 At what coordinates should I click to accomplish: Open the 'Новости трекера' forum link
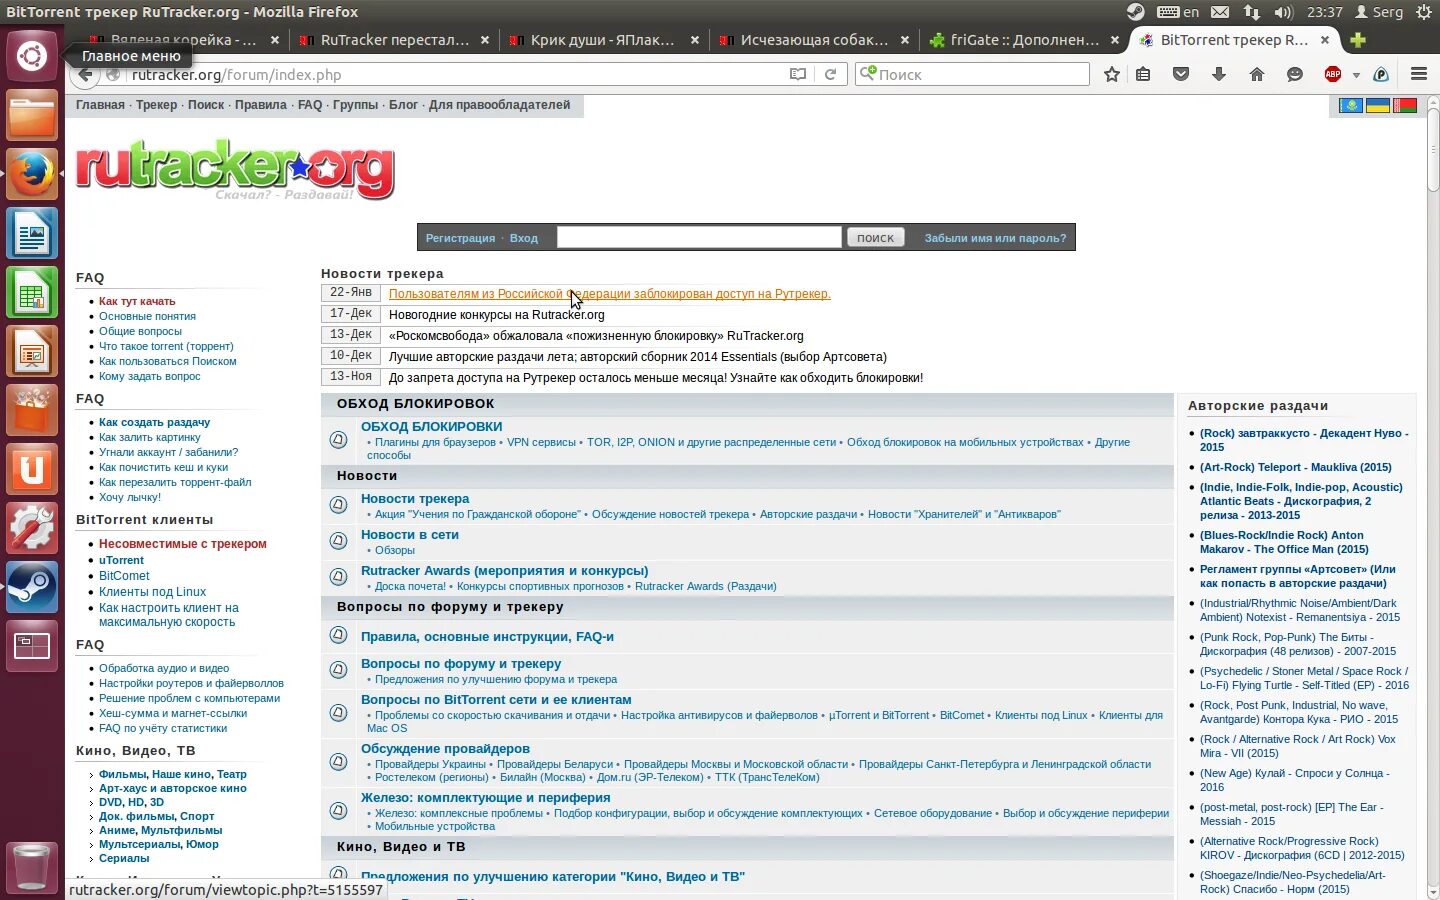pyautogui.click(x=415, y=499)
